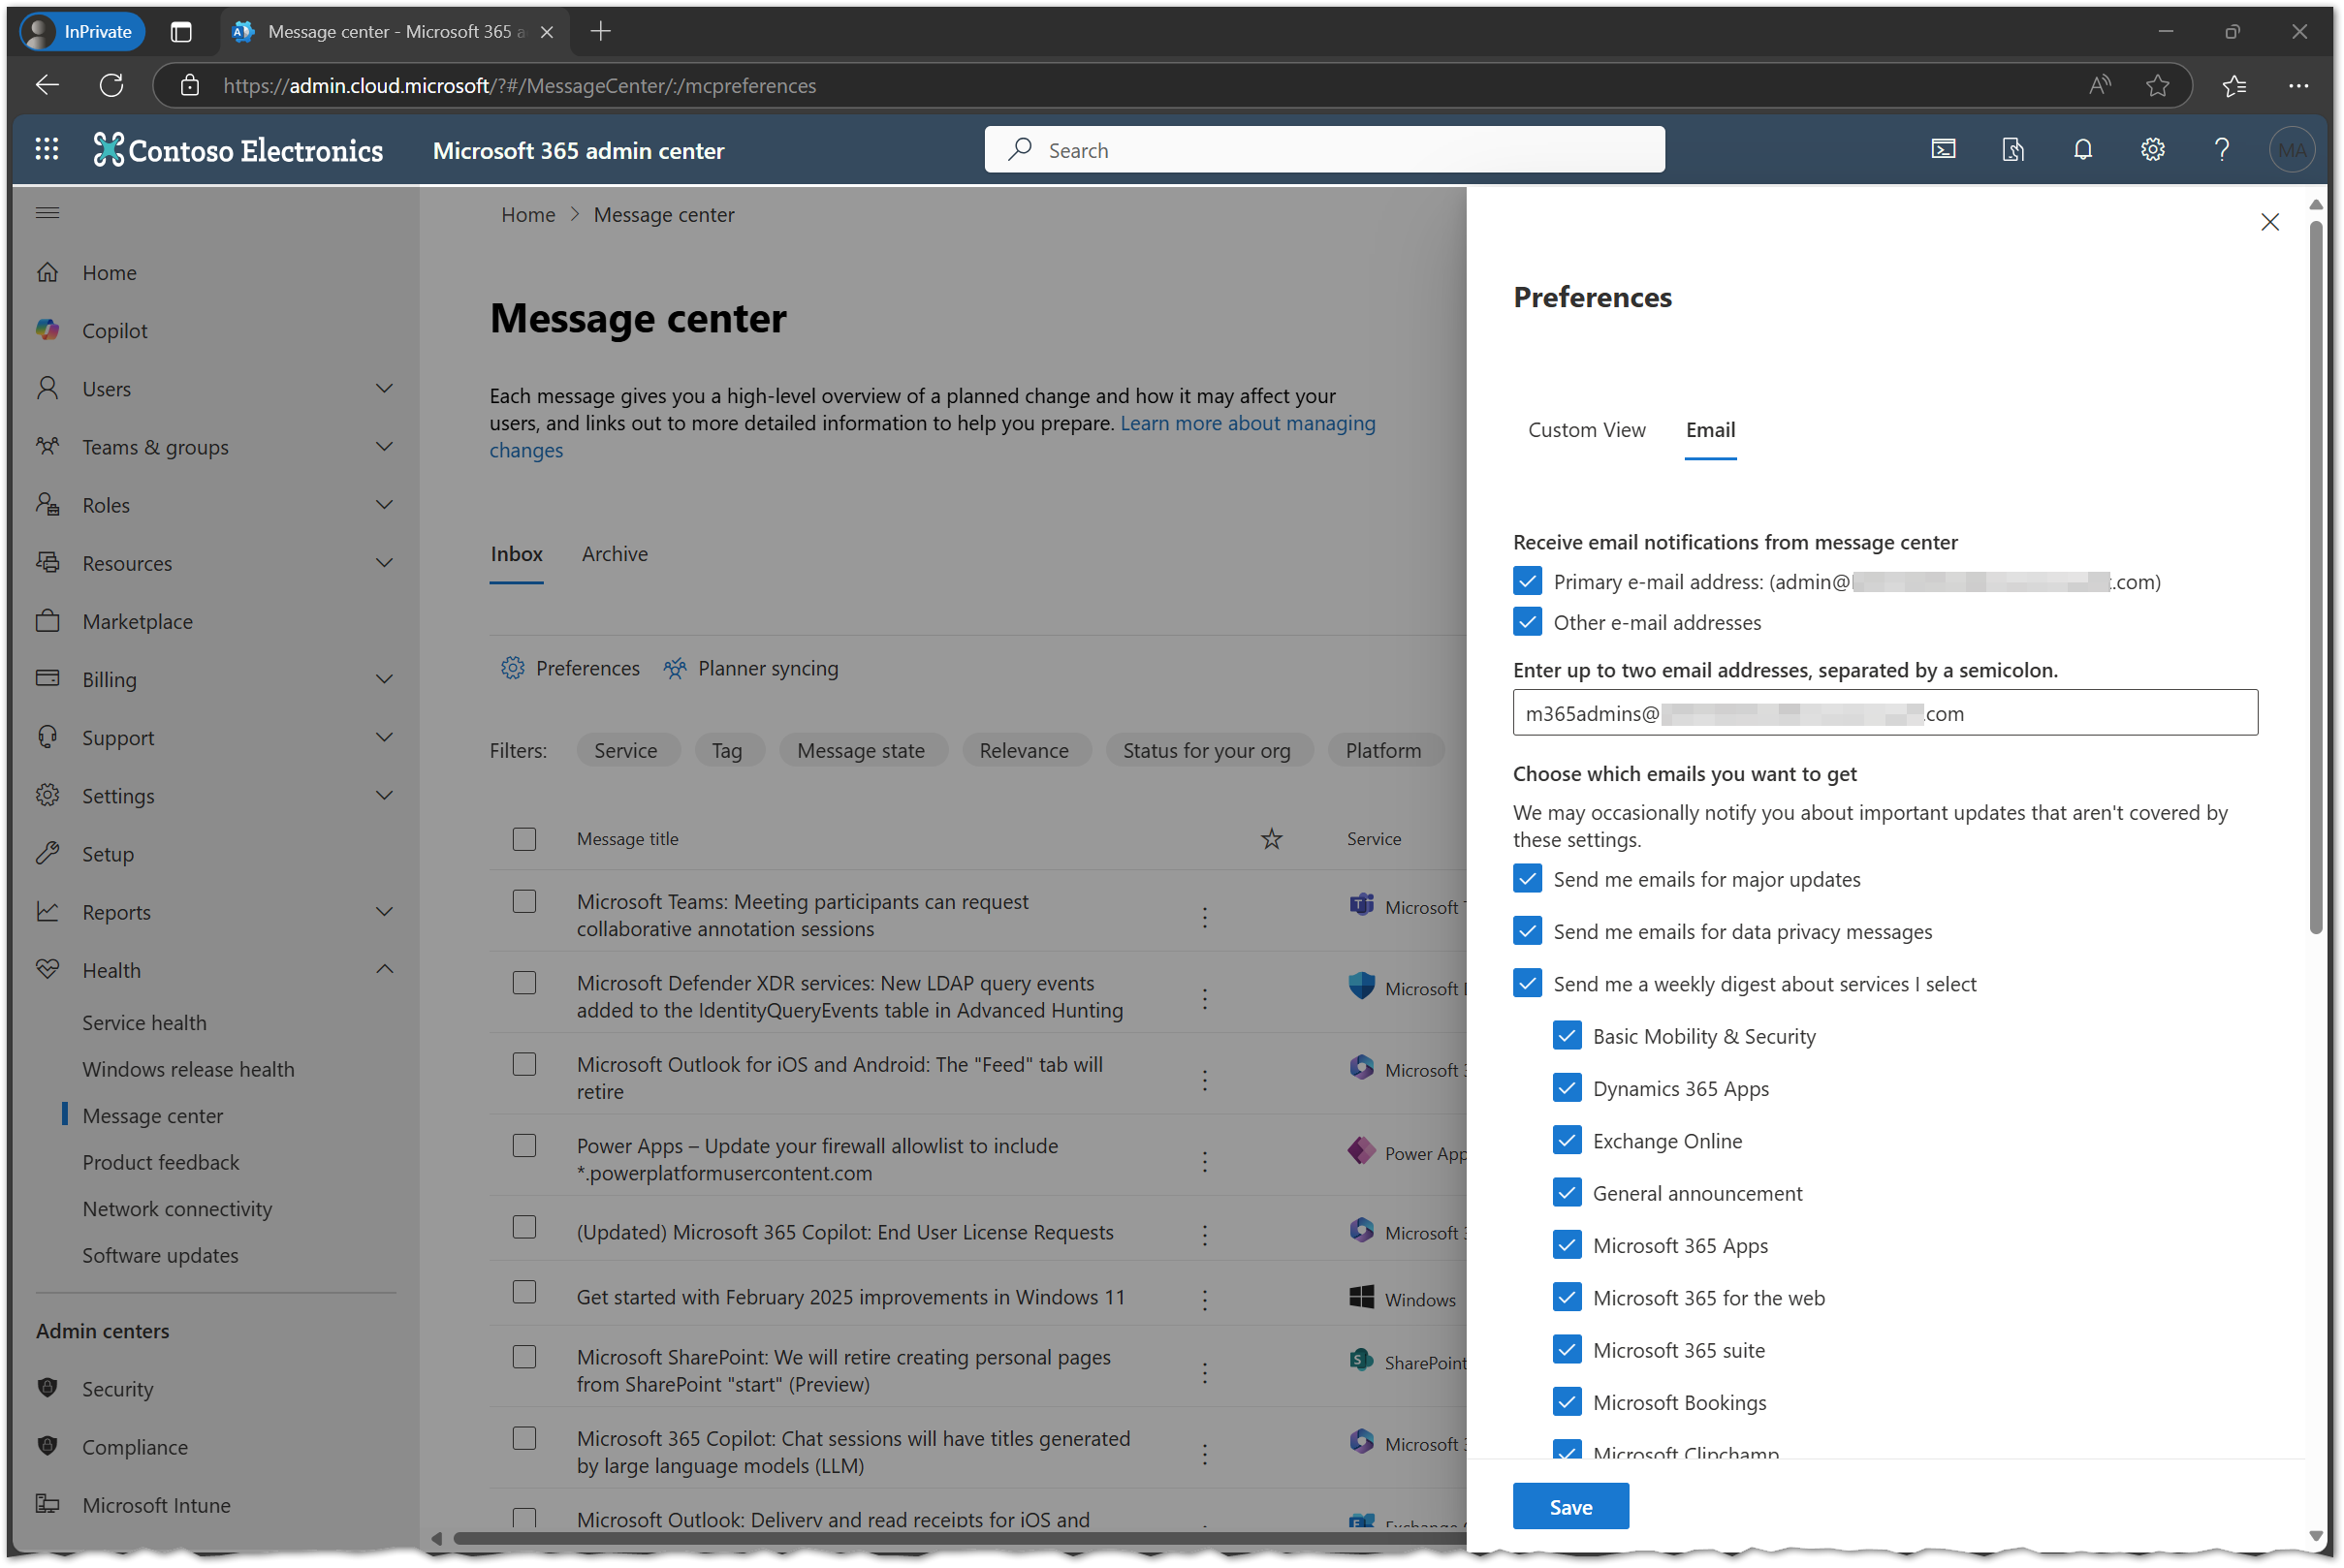Click the Copilot icon in the sidebar

[x=47, y=330]
